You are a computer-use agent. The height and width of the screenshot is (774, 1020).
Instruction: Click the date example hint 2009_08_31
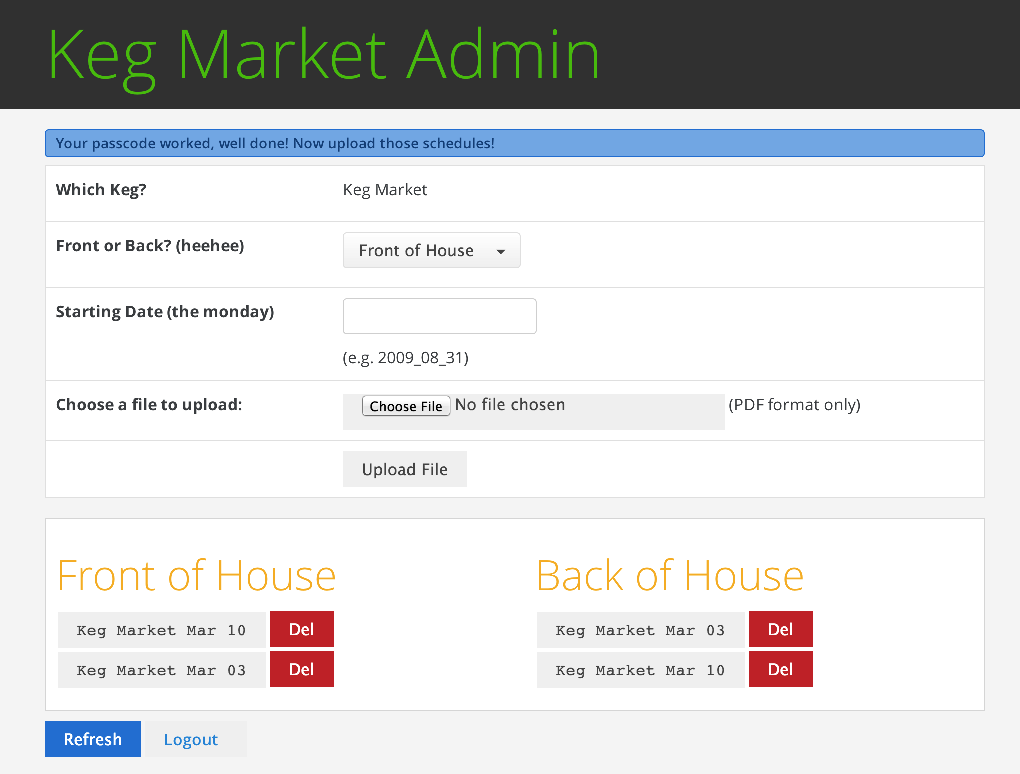406,358
